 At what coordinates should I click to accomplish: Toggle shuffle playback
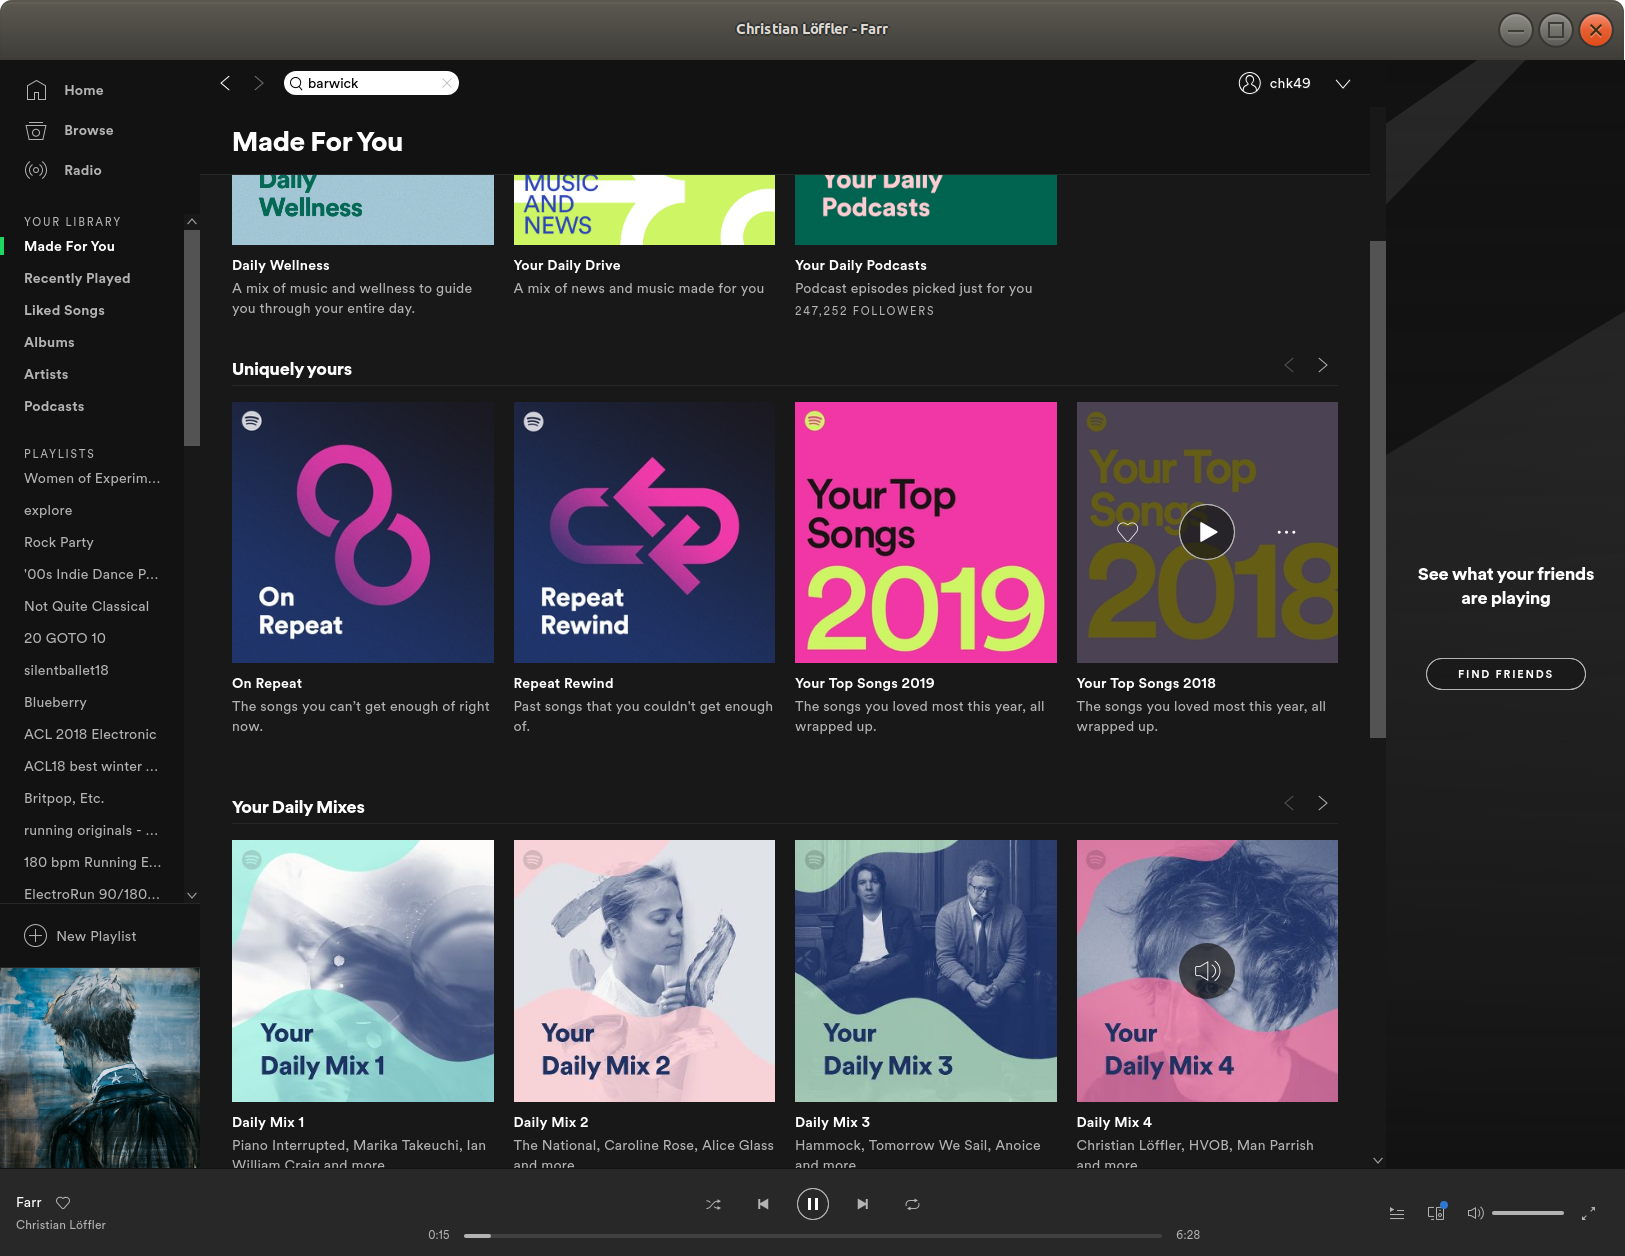(713, 1204)
